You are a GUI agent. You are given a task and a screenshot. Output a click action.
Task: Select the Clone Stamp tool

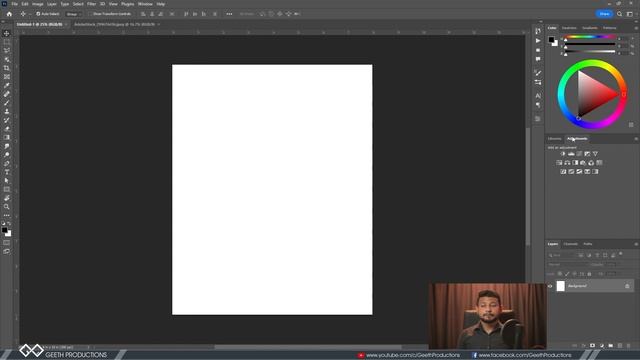(x=7, y=111)
